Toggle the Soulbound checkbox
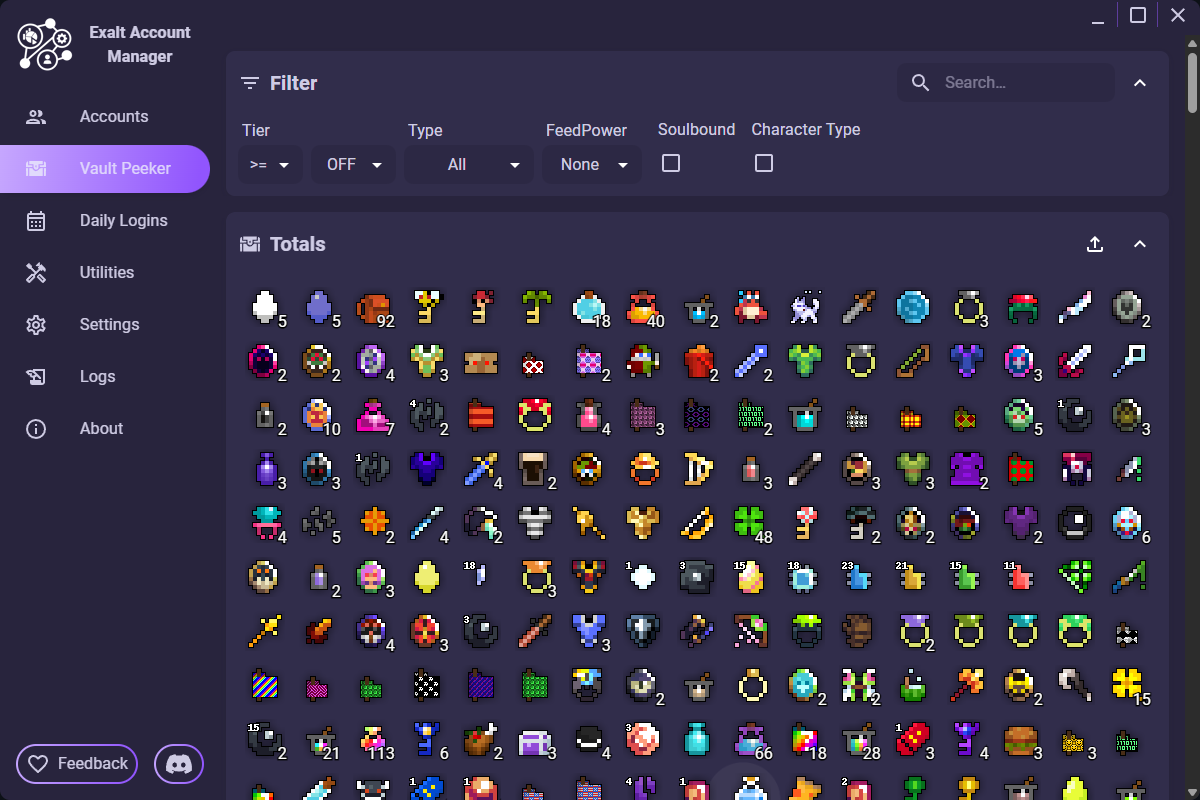The width and height of the screenshot is (1200, 800). pos(671,163)
